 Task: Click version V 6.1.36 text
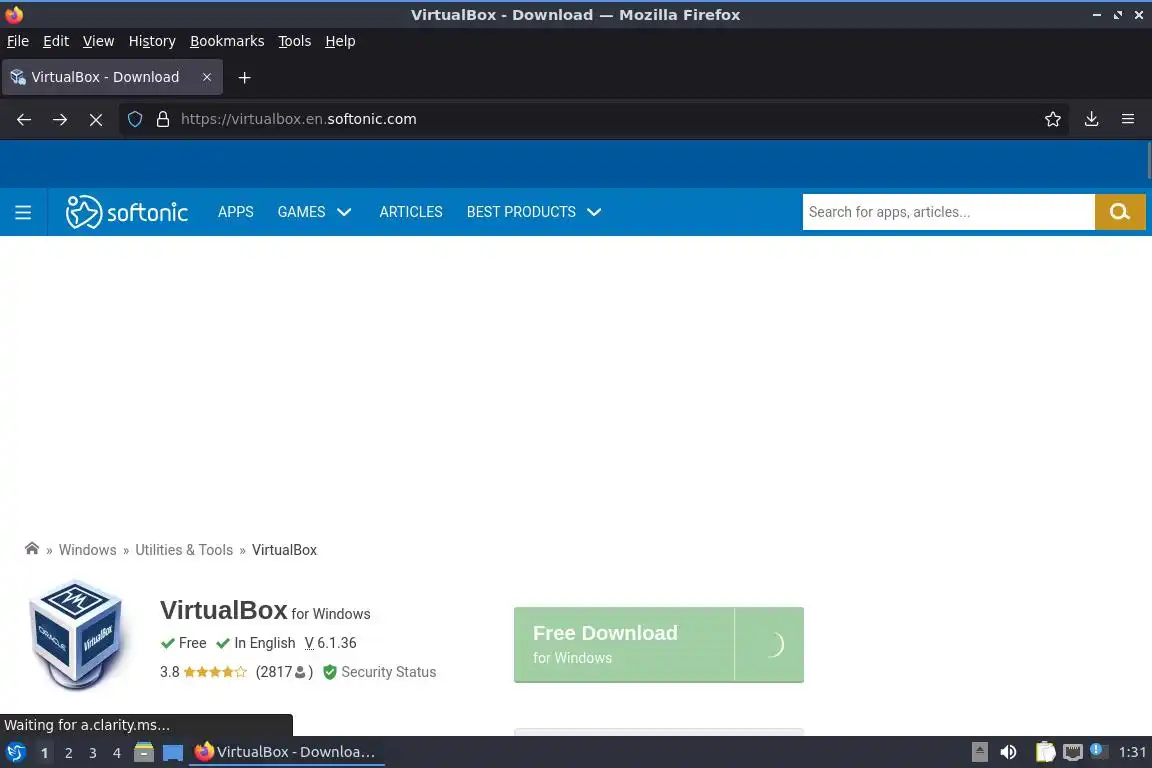331,643
